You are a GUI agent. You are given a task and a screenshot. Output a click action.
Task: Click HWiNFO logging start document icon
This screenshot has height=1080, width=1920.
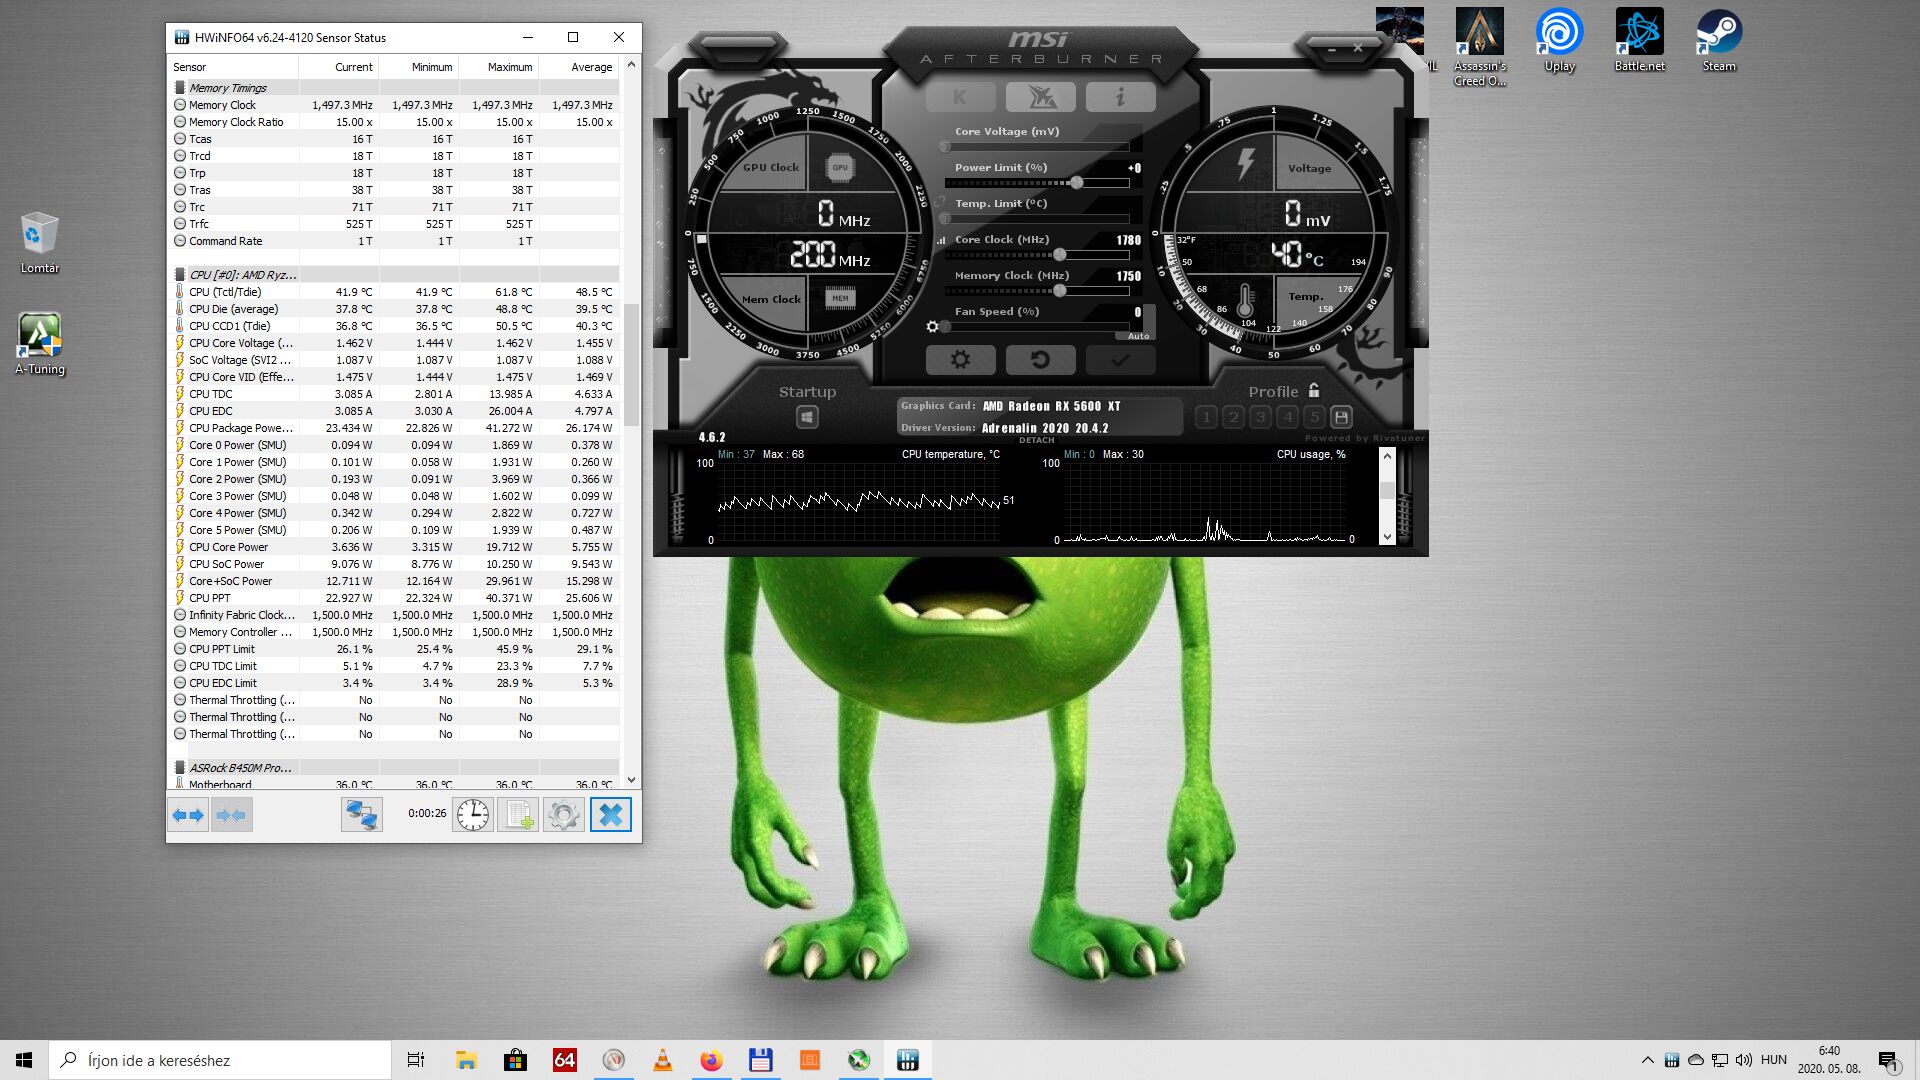[519, 815]
